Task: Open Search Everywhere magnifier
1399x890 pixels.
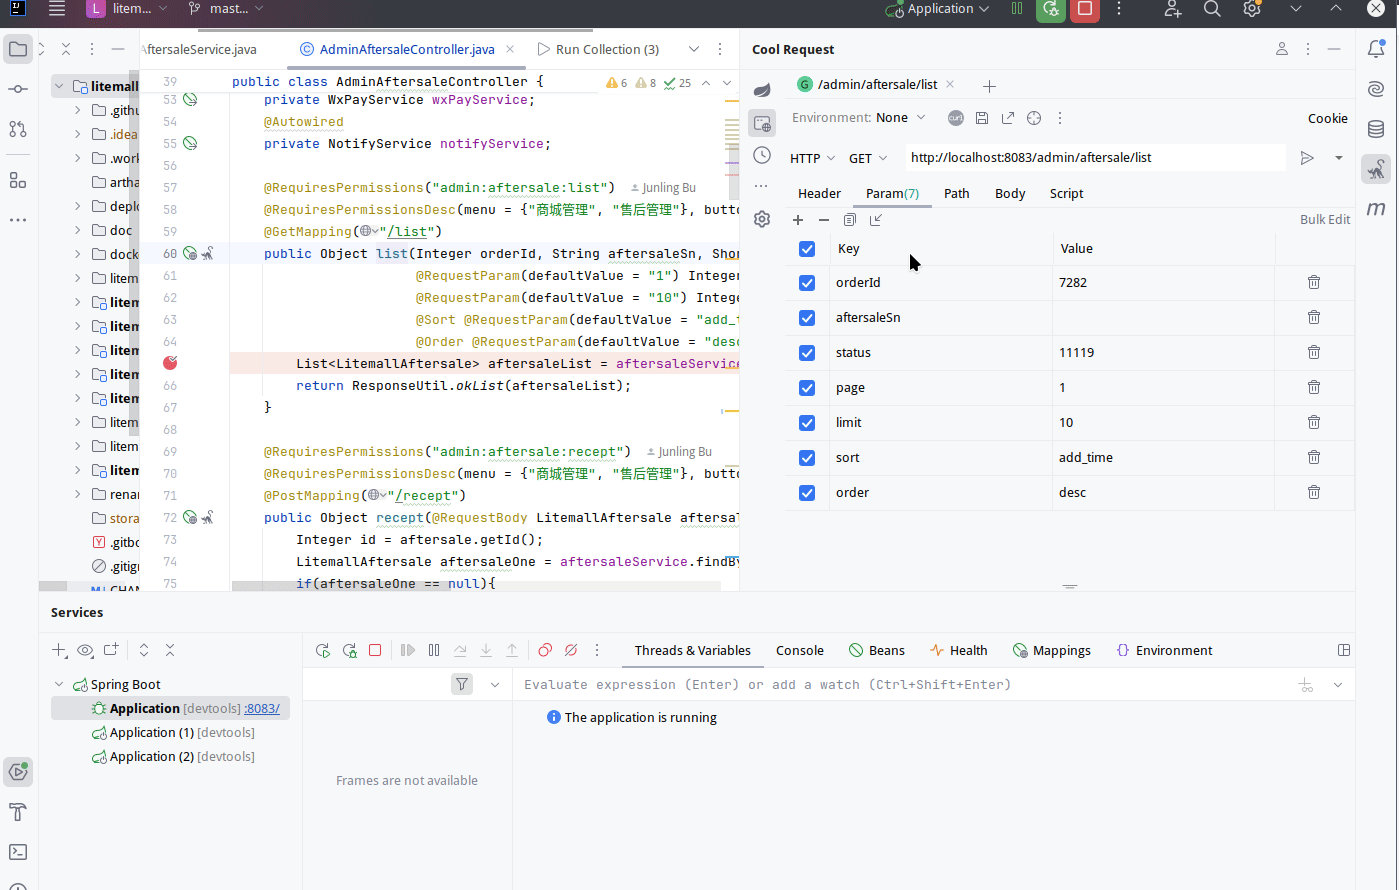Action: point(1212,9)
